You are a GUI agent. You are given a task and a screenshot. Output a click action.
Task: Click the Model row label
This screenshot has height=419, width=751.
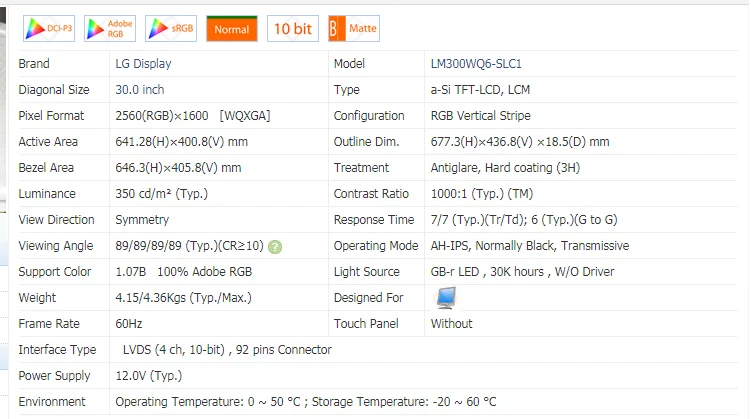349,64
